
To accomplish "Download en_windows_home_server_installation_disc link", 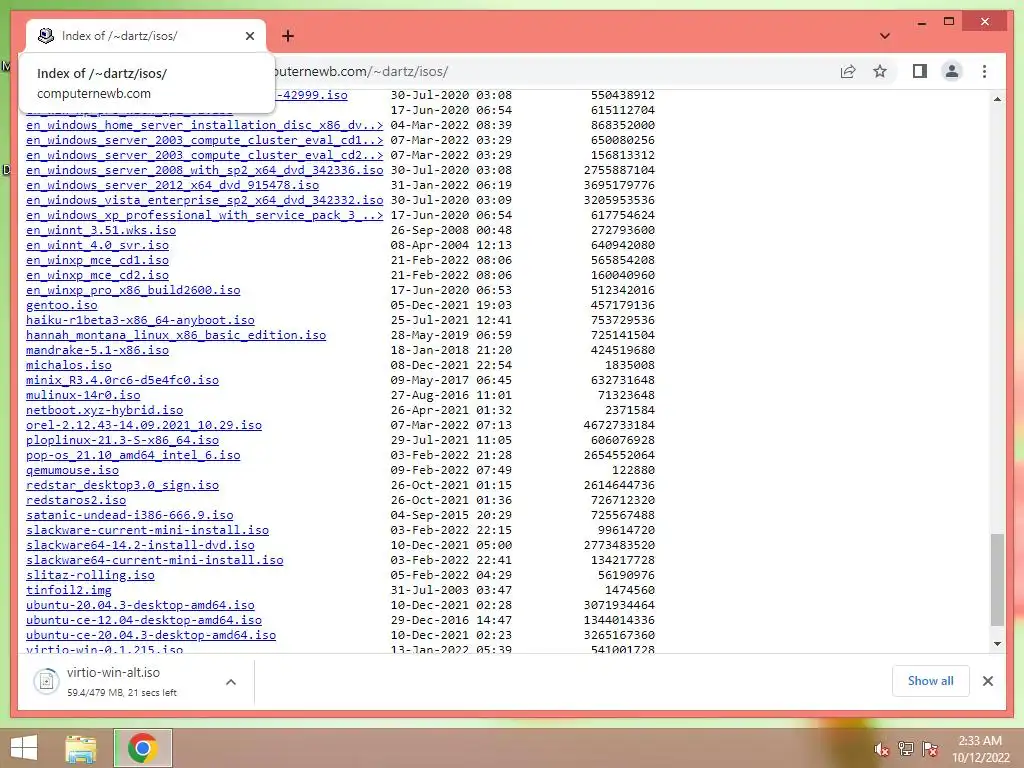I will [x=204, y=125].
